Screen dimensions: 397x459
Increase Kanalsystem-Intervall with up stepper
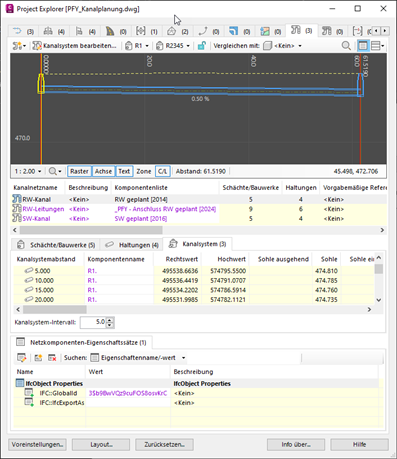[110, 320]
